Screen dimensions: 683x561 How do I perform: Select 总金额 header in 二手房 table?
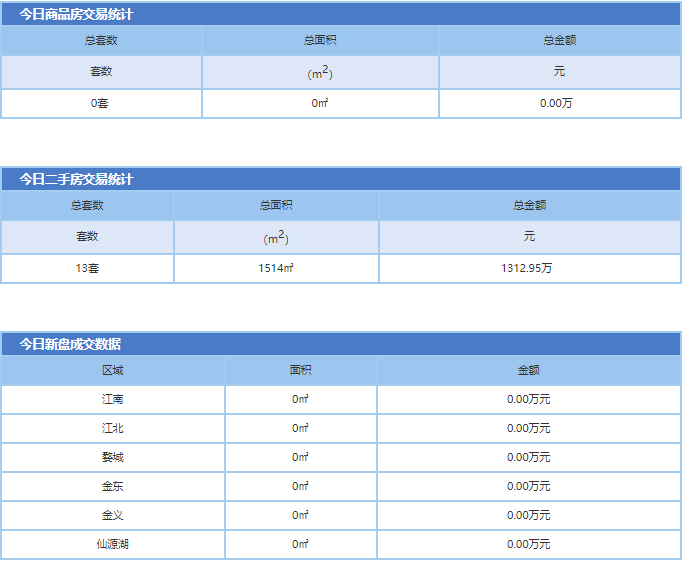pyautogui.click(x=530, y=205)
